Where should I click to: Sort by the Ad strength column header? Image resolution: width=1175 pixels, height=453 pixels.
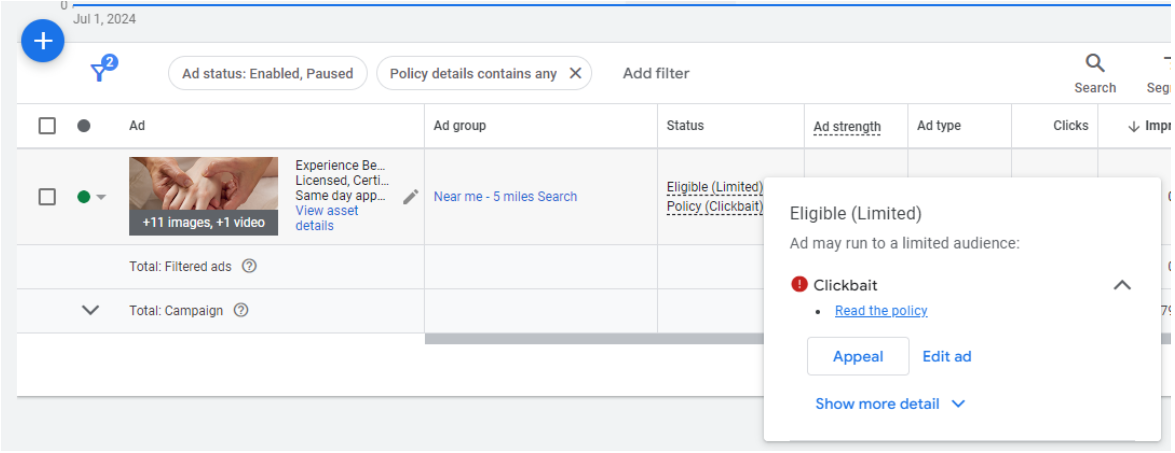click(x=847, y=126)
